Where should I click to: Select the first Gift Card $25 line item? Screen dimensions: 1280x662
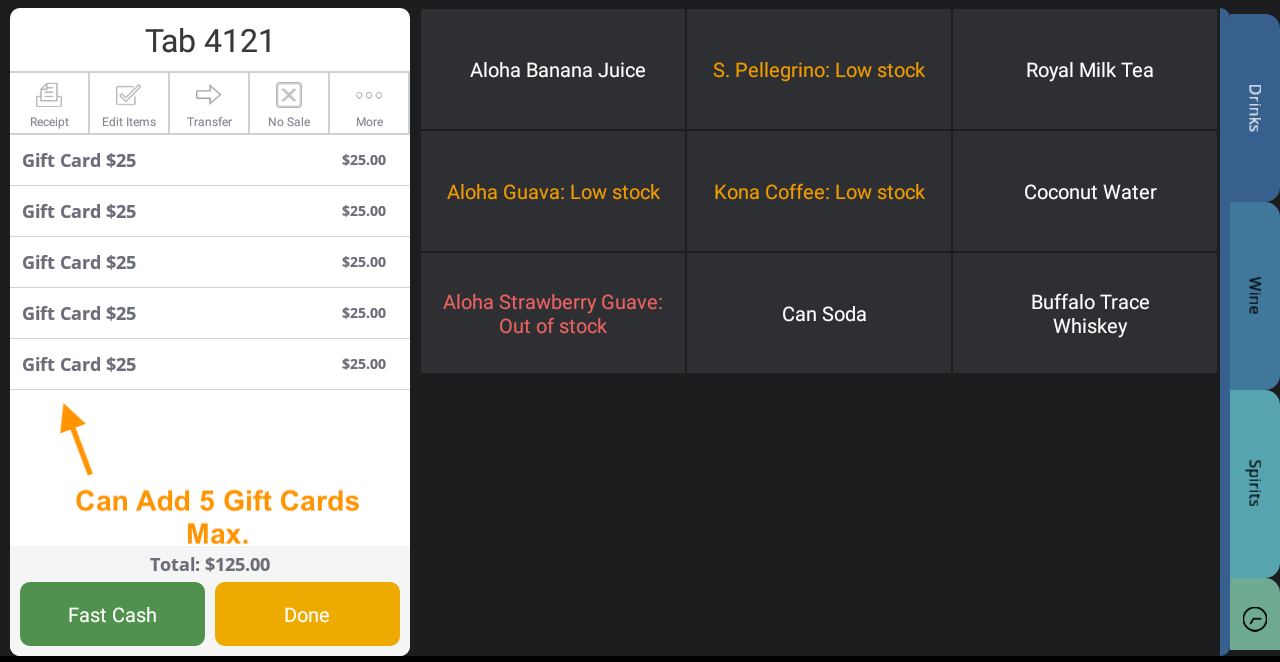[x=209, y=160]
